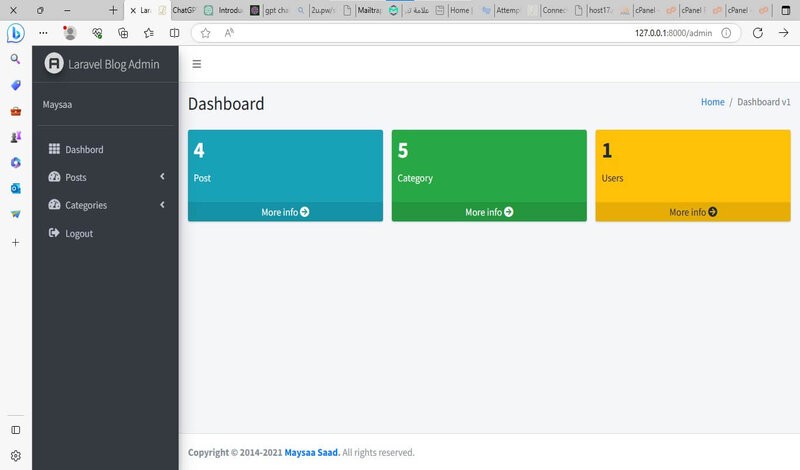Toggle sidebar panel icon above settings gear
This screenshot has height=470, width=800.
point(15,430)
